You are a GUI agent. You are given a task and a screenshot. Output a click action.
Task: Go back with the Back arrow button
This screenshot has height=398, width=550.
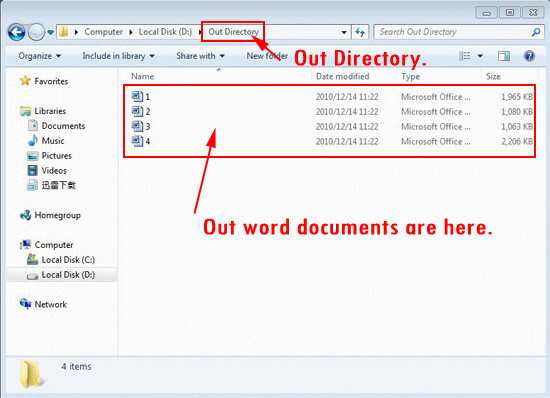click(x=16, y=32)
